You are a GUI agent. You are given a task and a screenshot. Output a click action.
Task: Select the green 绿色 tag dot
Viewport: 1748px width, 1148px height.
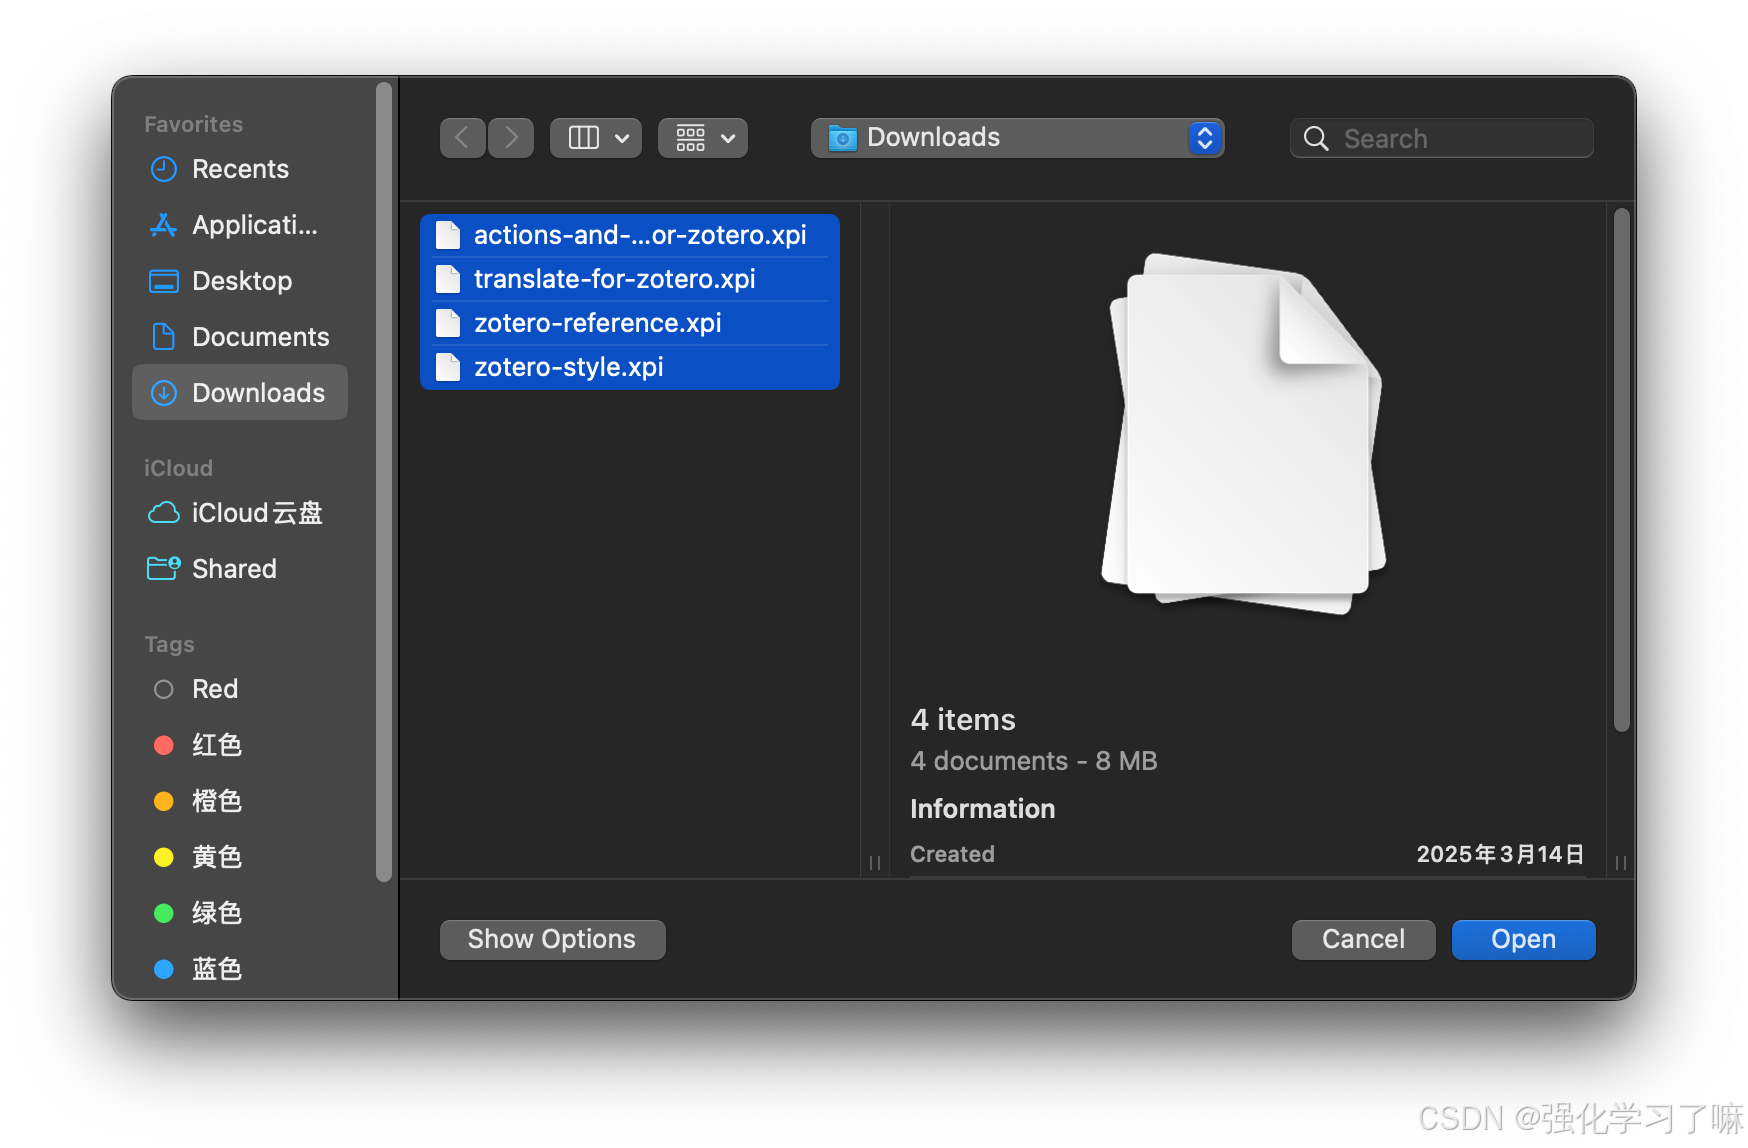coord(164,913)
